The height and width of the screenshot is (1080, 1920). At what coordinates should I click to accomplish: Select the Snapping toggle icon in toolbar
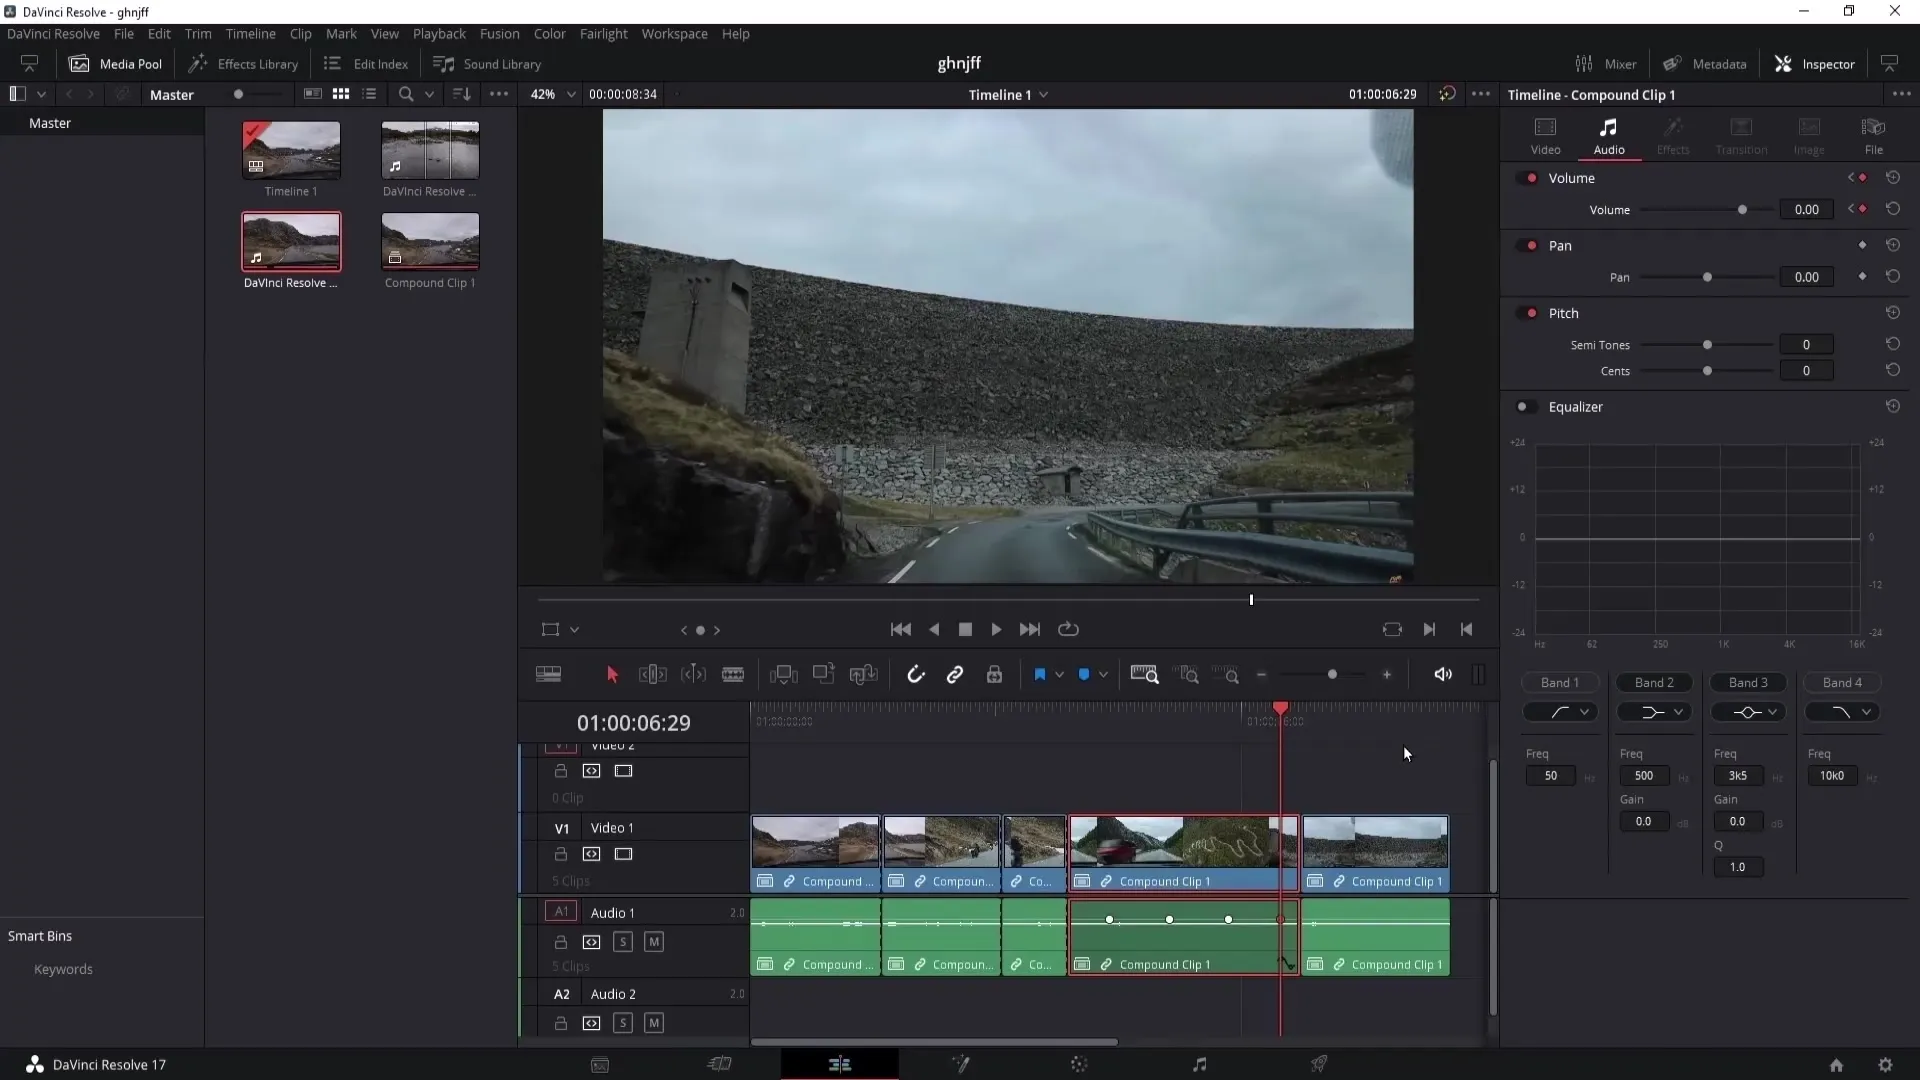point(914,674)
